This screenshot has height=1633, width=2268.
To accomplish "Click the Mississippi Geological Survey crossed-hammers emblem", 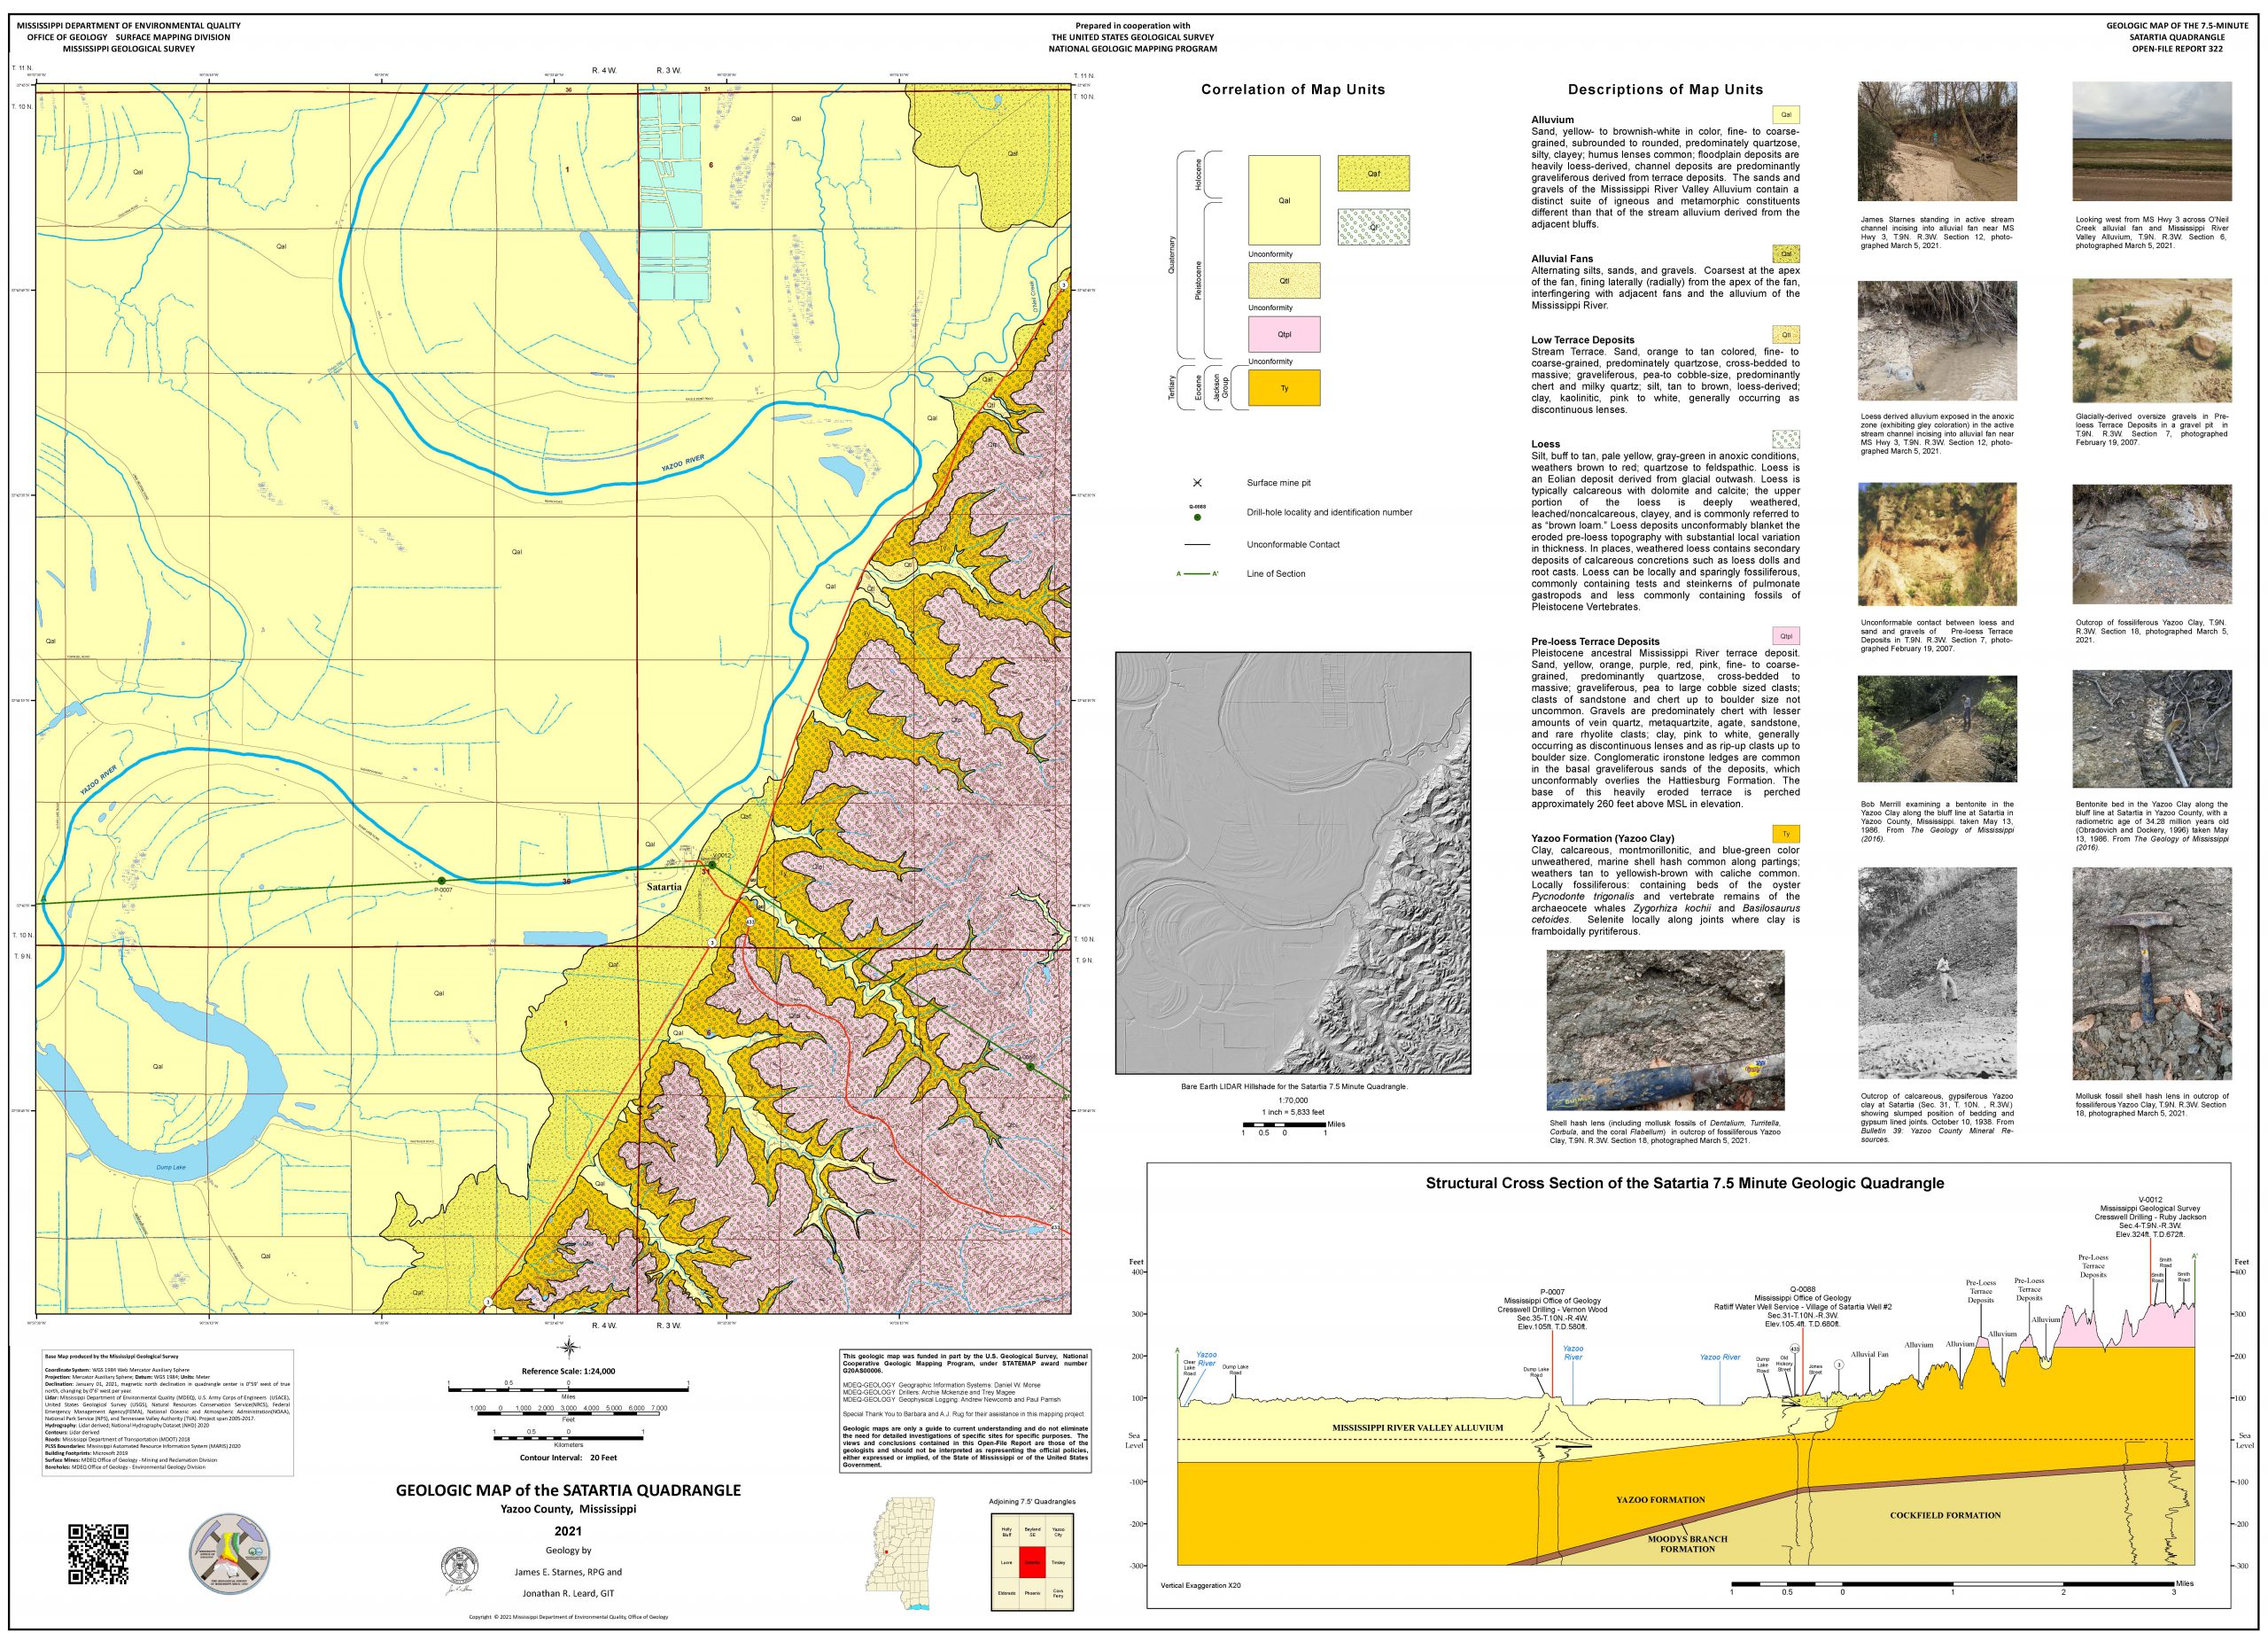I will click(229, 1553).
